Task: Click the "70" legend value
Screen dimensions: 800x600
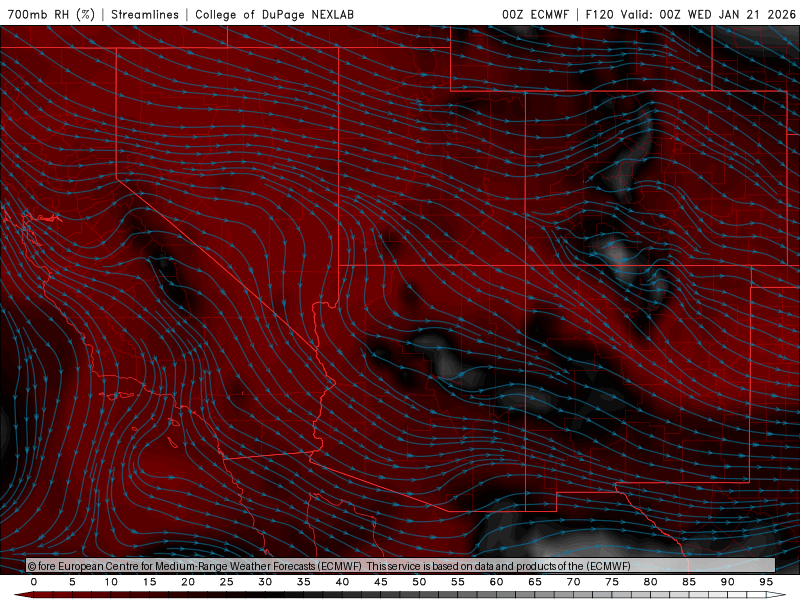Action: (x=573, y=582)
